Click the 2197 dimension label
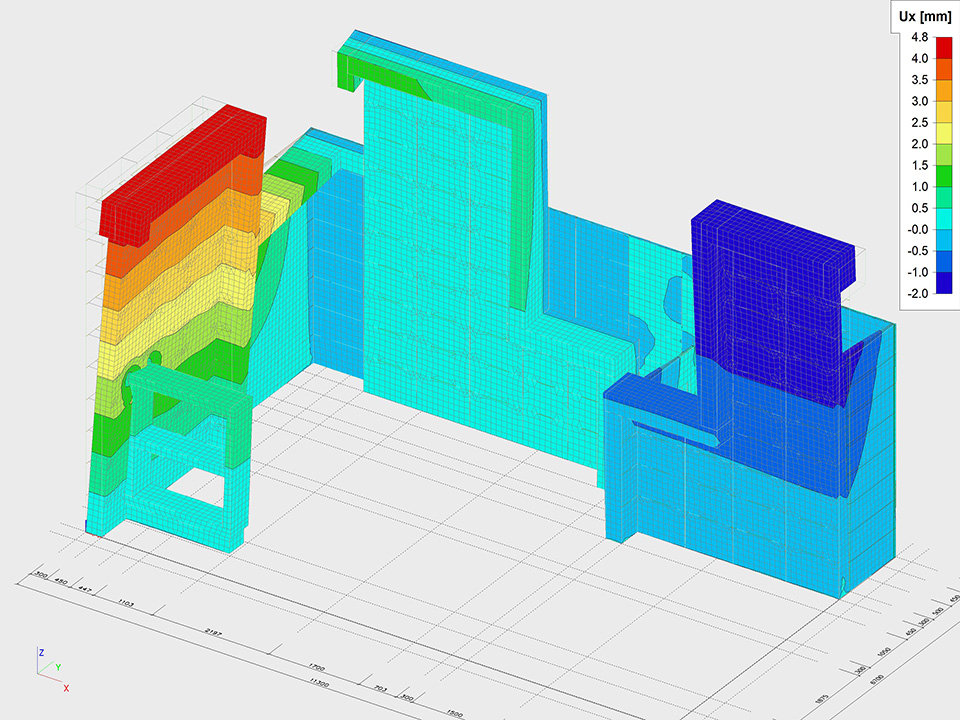 213,634
